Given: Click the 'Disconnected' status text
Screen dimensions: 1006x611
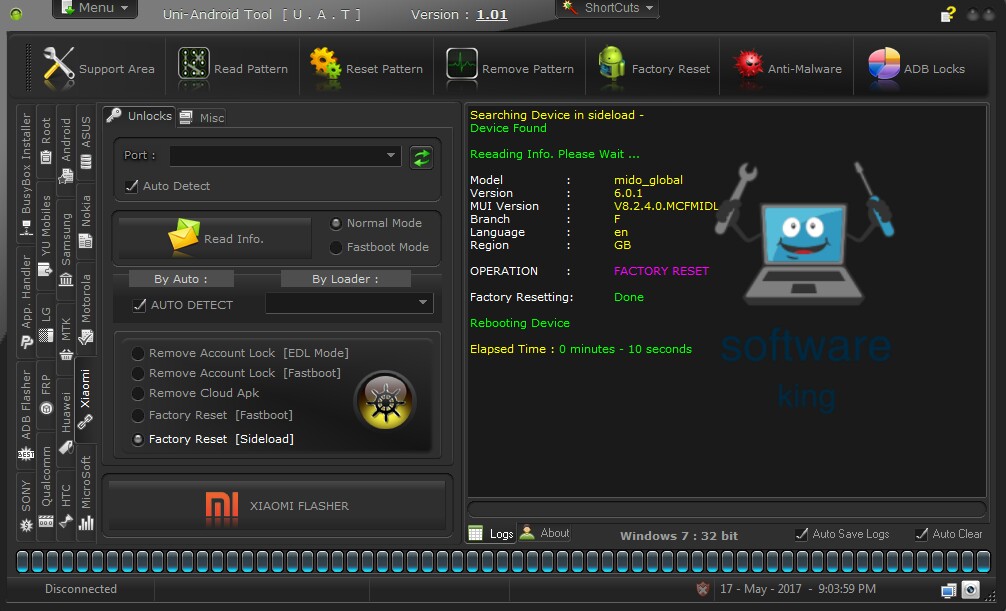Looking at the screenshot, I should pyautogui.click(x=81, y=589).
